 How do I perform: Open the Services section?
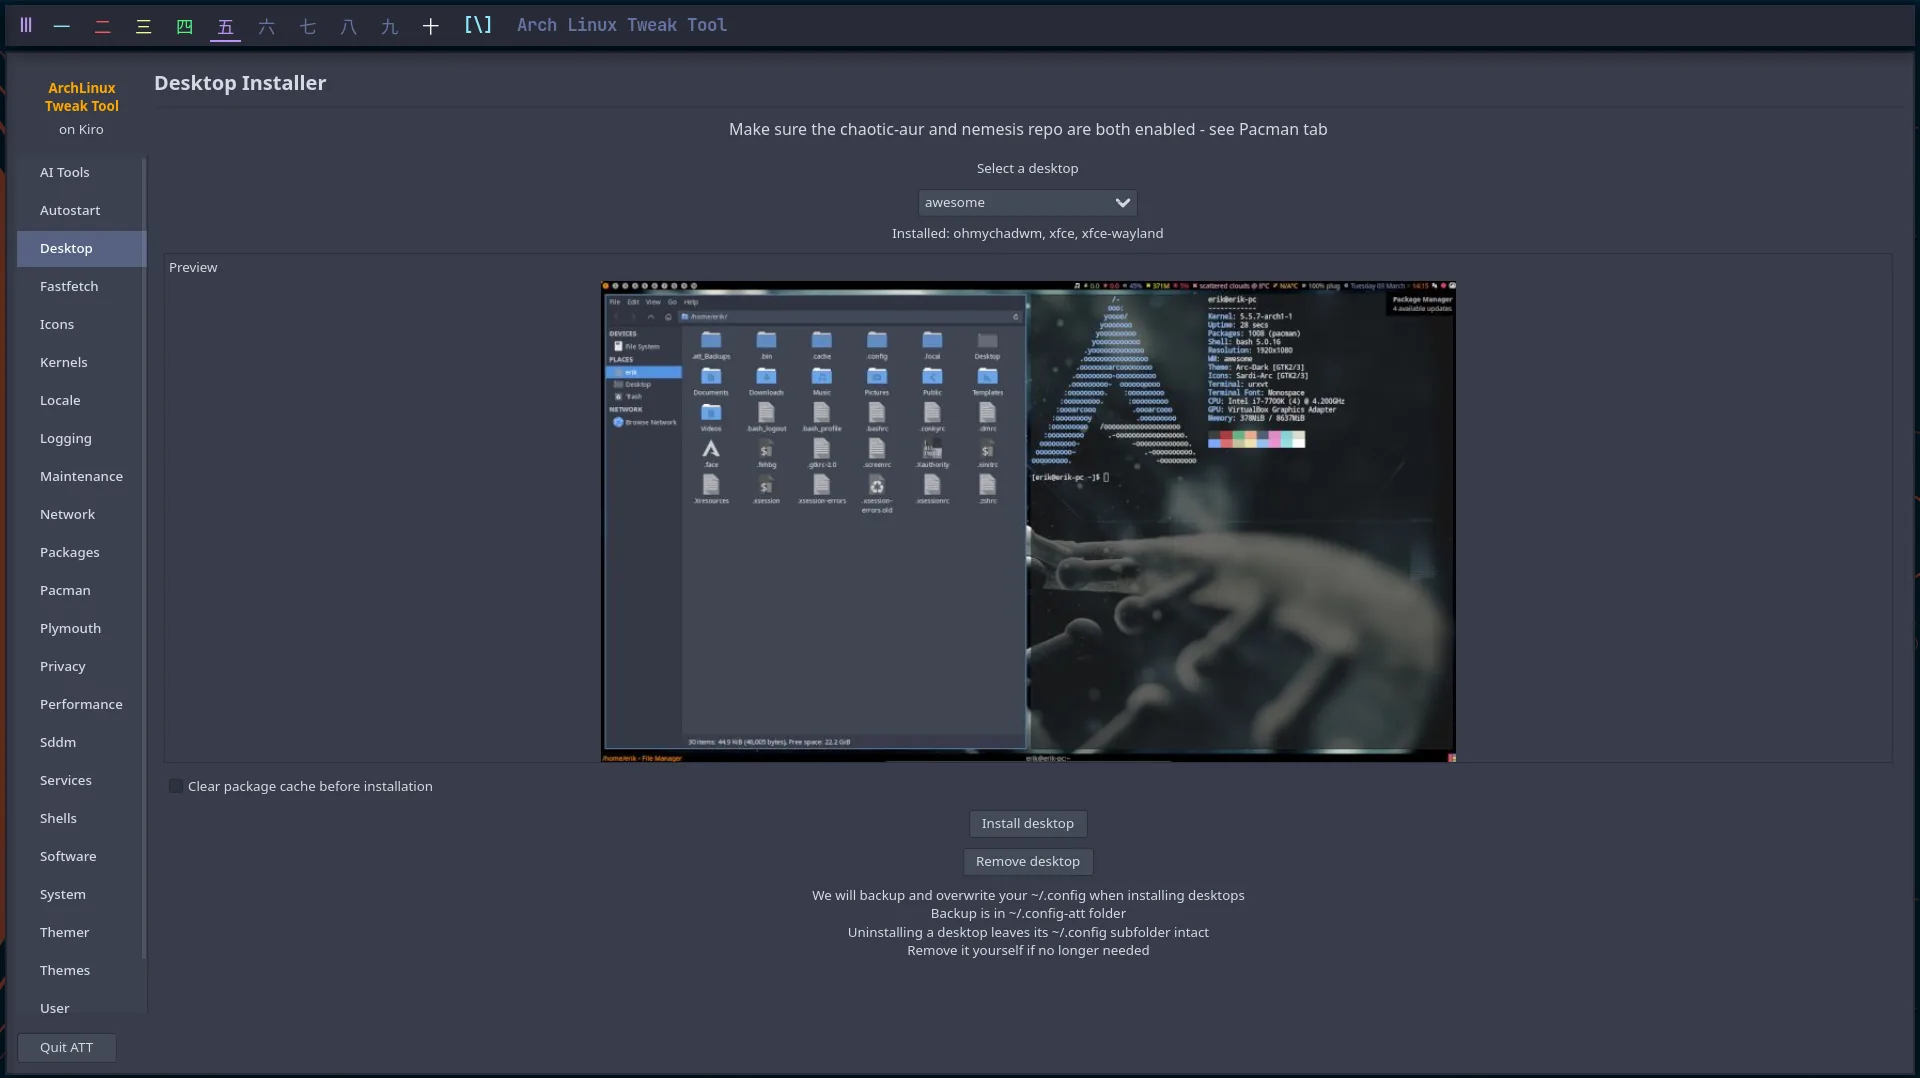81,780
